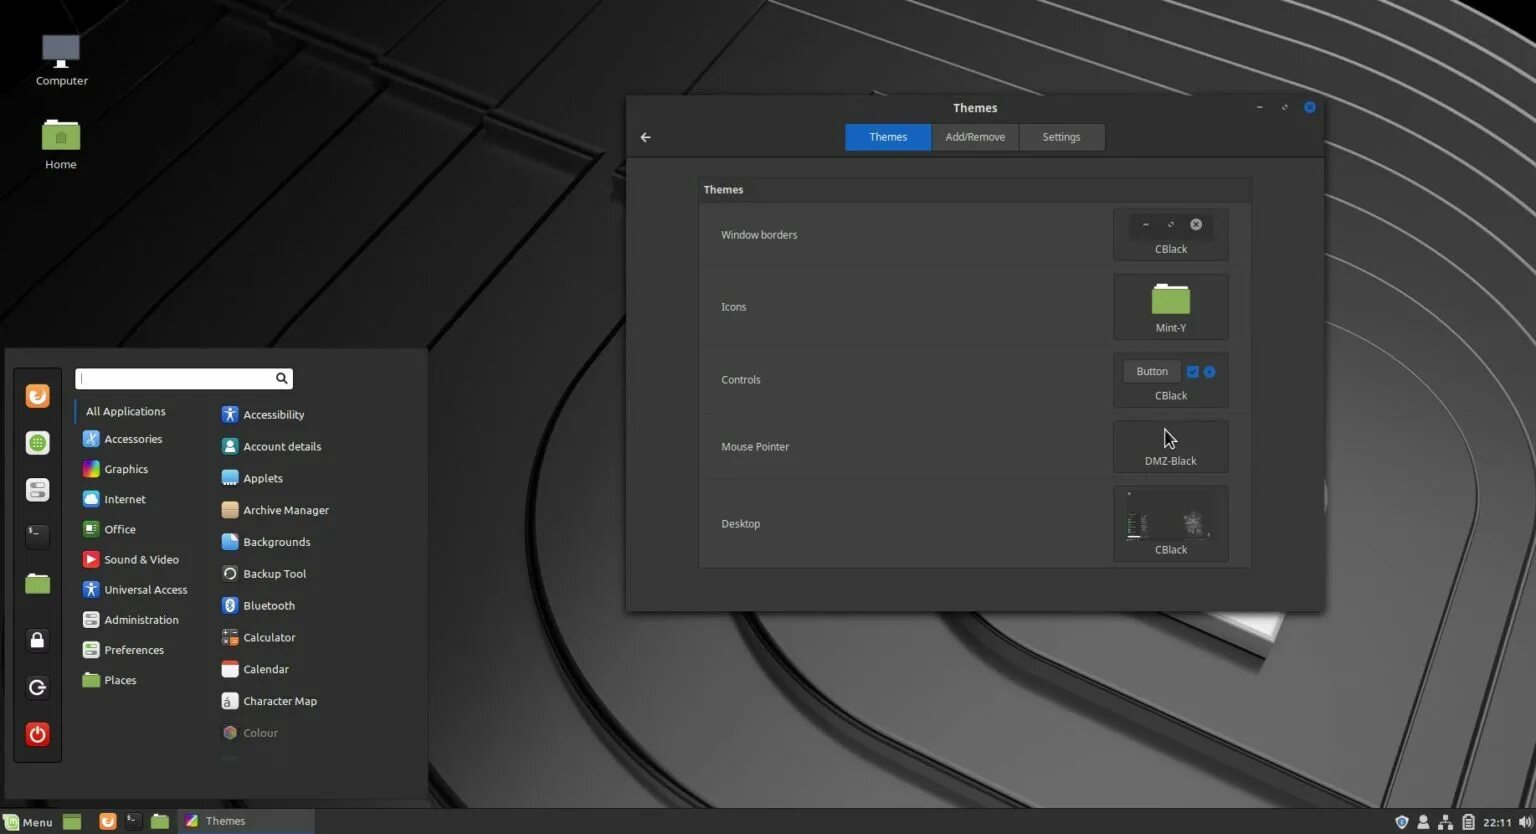This screenshot has width=1536, height=834.
Task: Switch to the Themes tab
Action: pyautogui.click(x=888, y=137)
